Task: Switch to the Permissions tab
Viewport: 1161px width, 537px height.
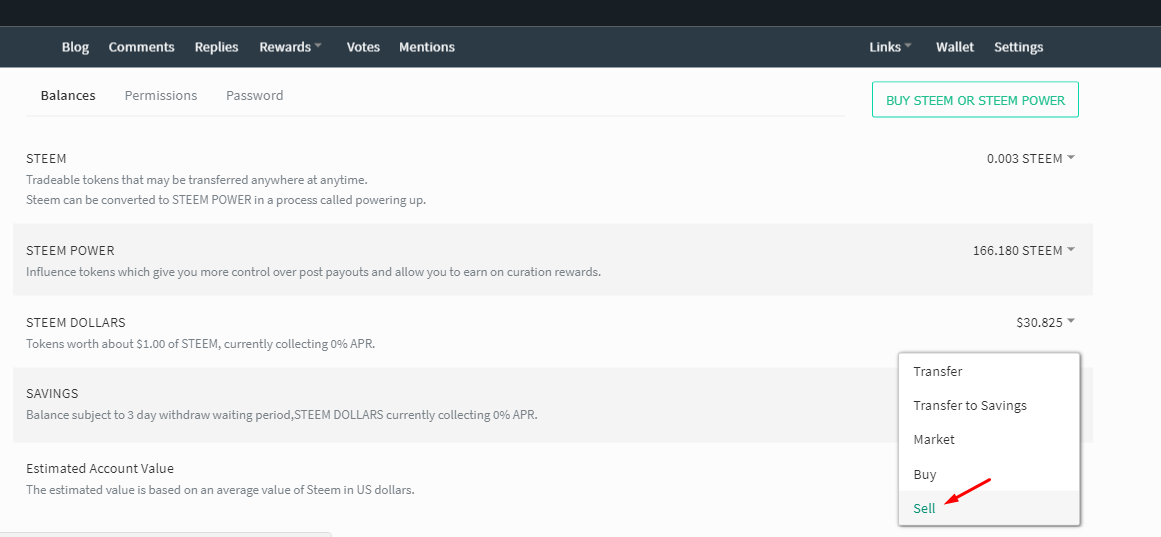Action: (161, 96)
